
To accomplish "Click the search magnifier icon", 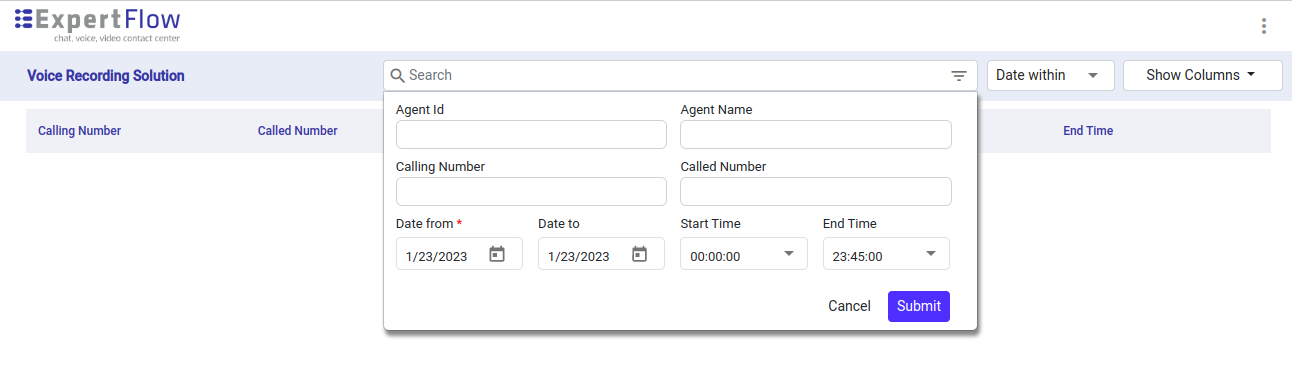I will point(397,76).
